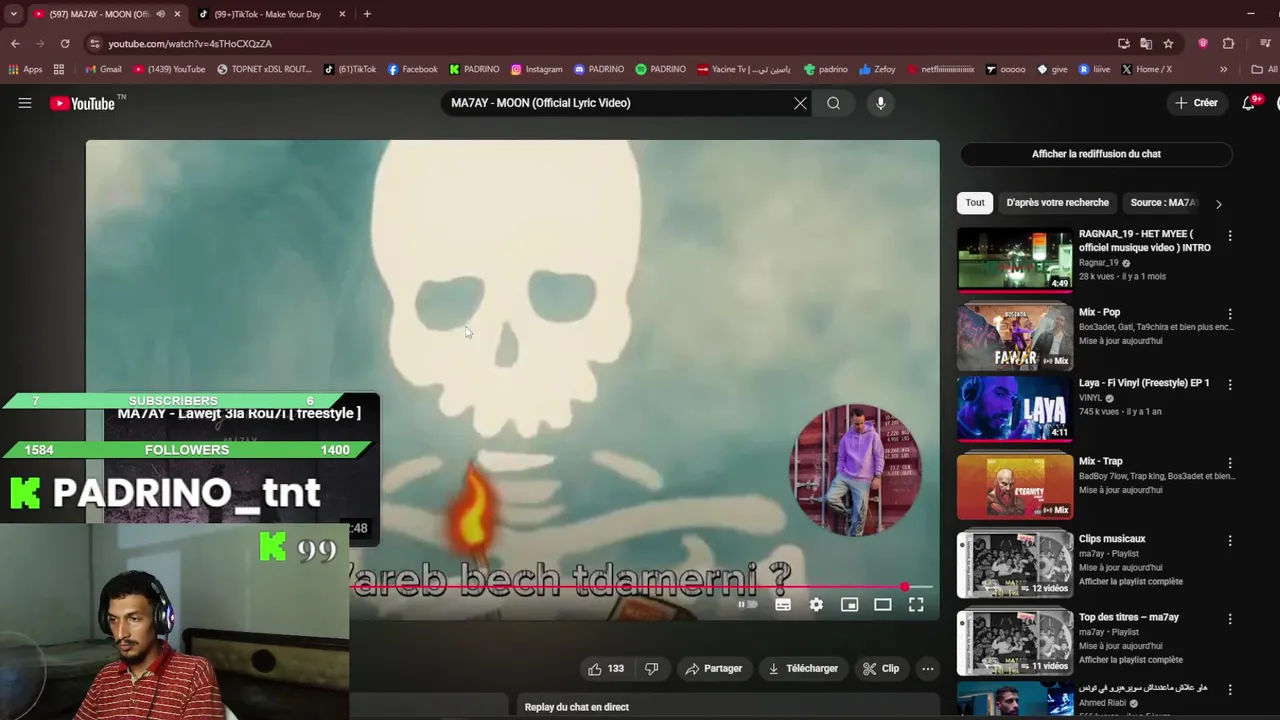This screenshot has height=720, width=1280.
Task: Open the player settings gear
Action: (816, 604)
